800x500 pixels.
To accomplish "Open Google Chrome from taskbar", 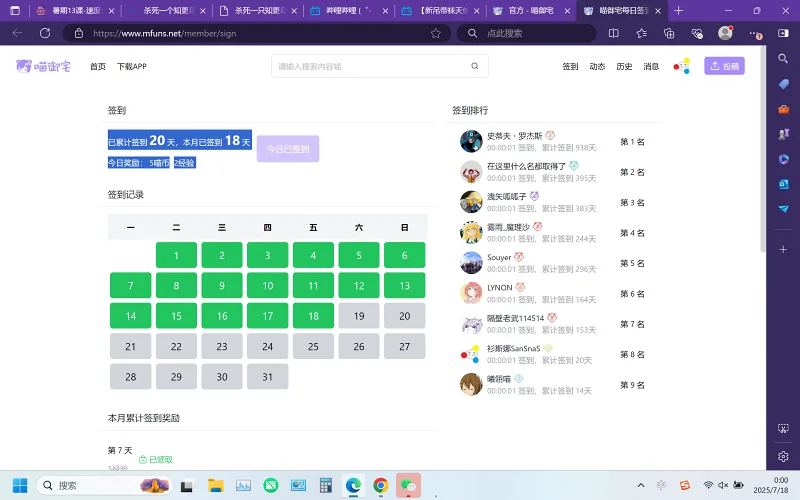I will 381,485.
